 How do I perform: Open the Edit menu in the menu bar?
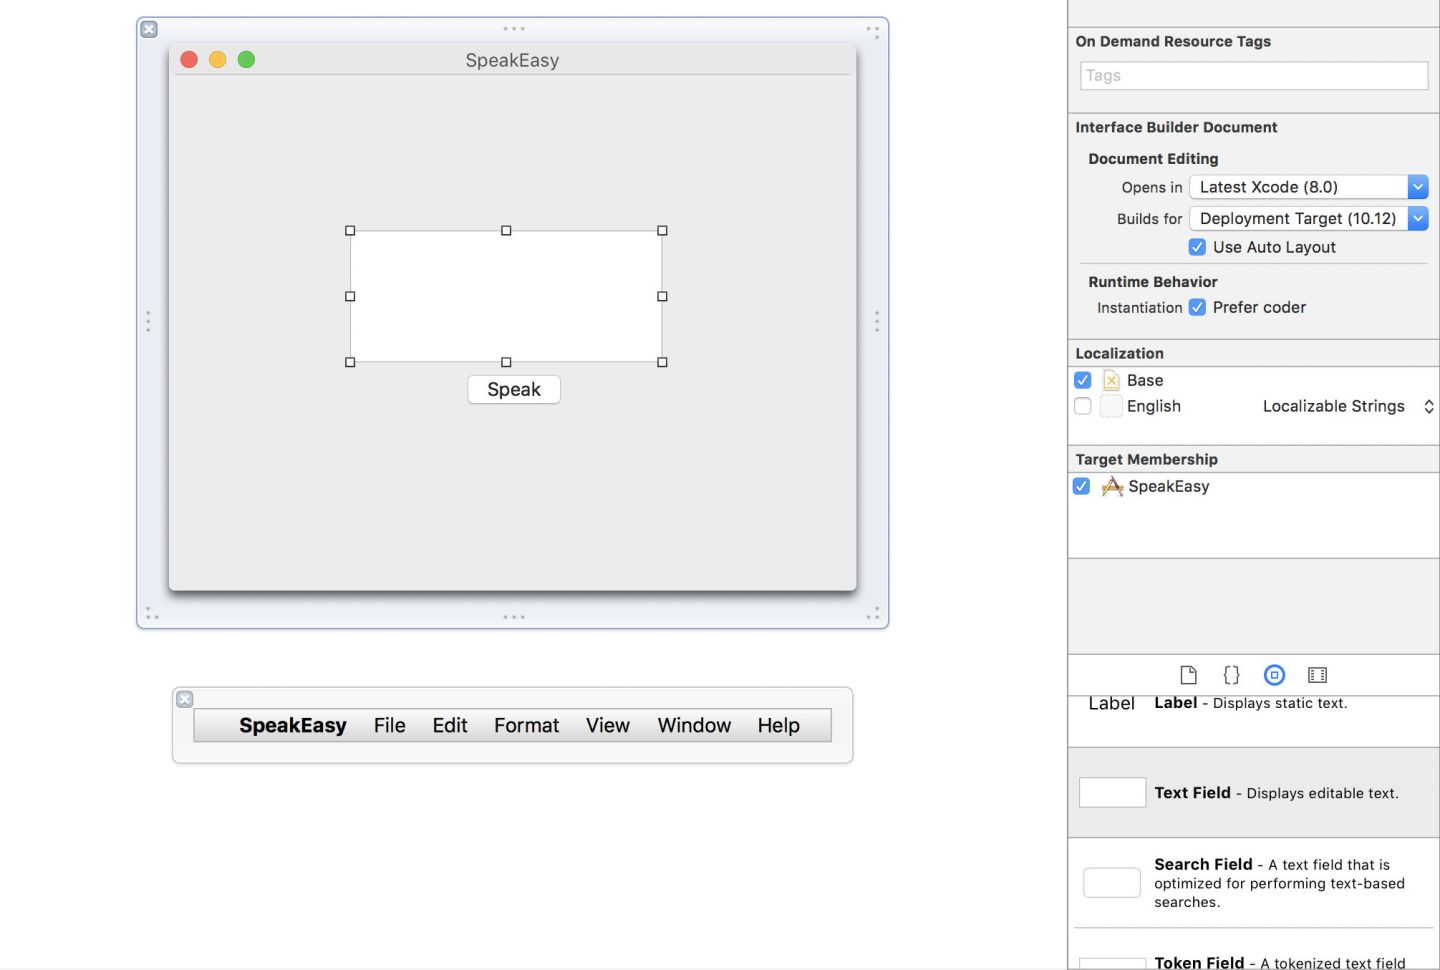point(450,725)
